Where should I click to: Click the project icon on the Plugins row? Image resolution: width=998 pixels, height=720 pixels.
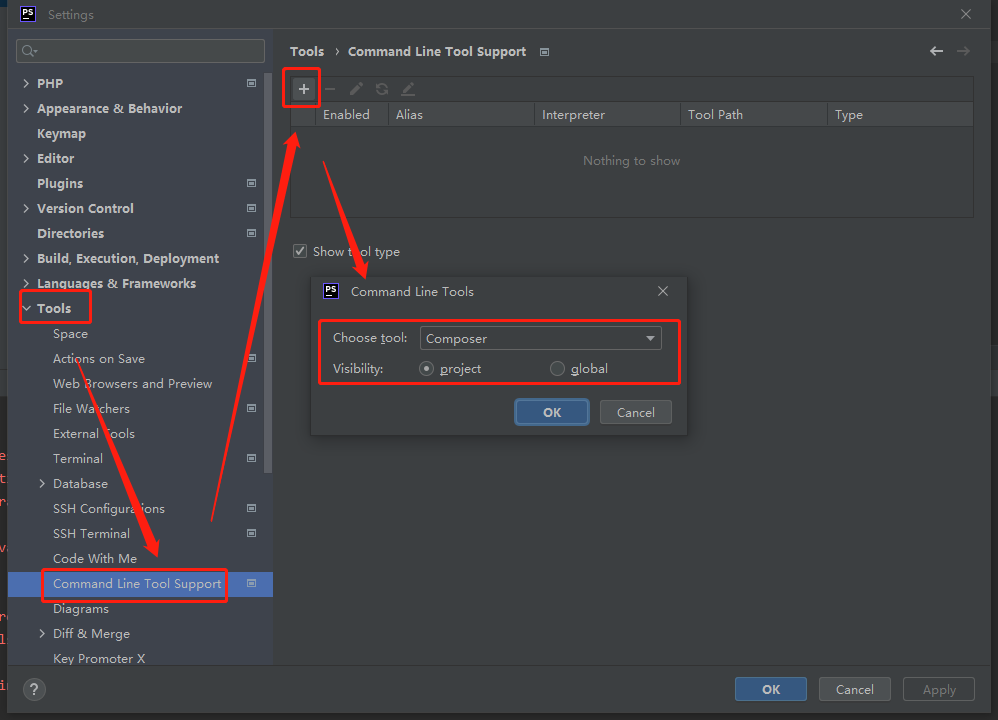pos(251,183)
